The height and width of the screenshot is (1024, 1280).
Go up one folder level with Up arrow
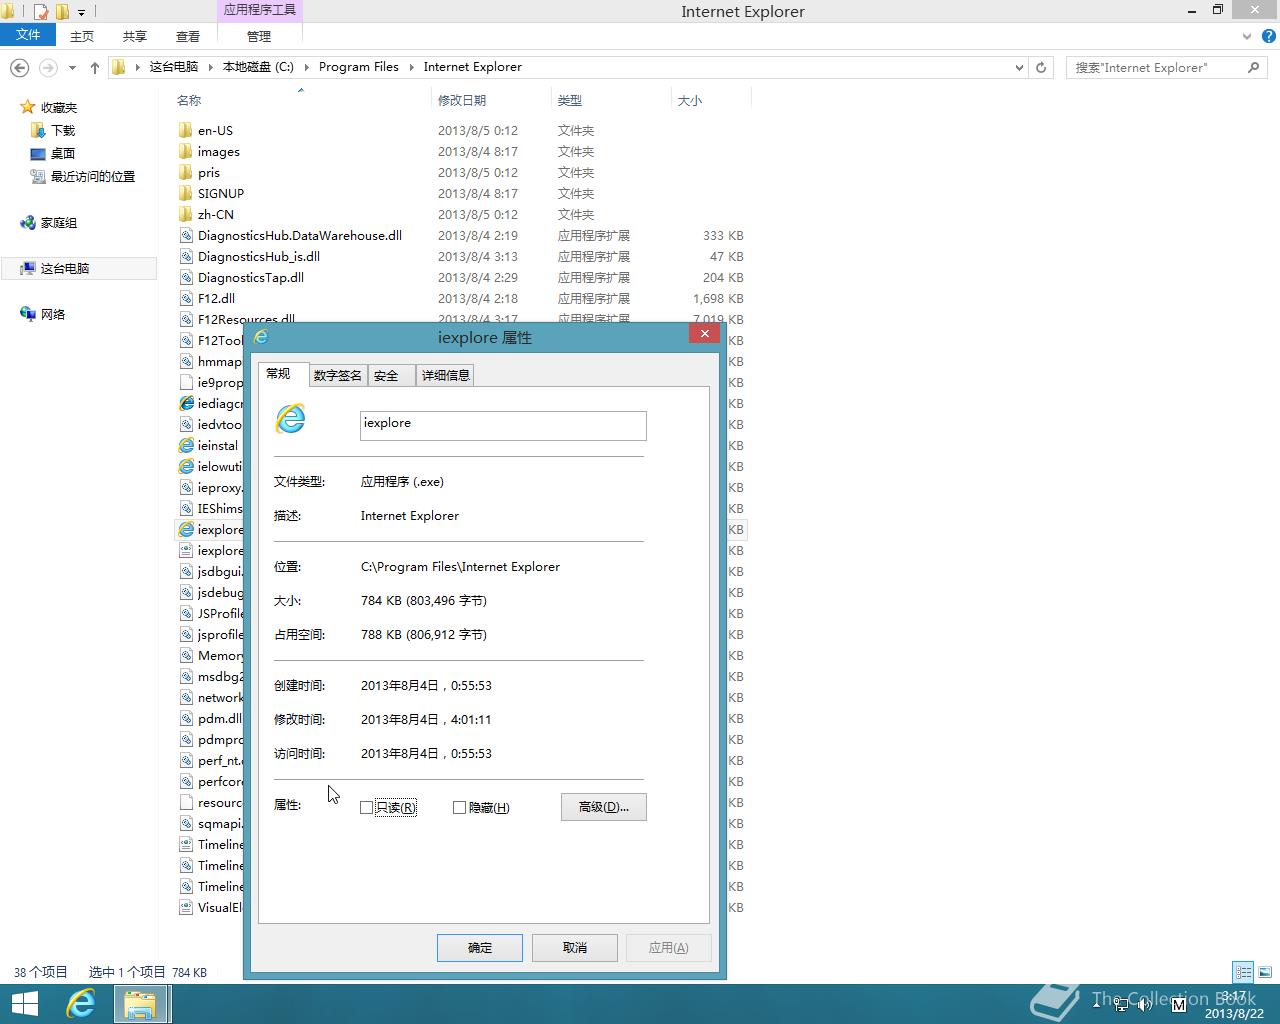[x=95, y=67]
